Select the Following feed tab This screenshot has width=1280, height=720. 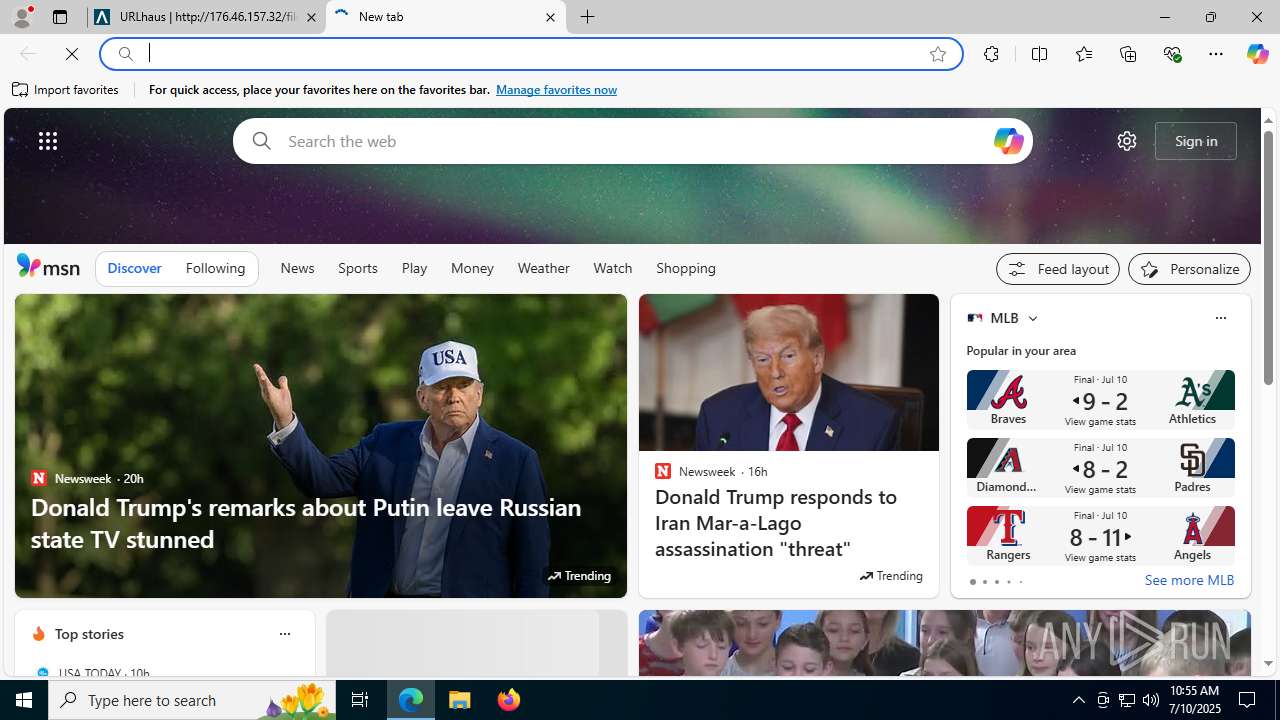(215, 268)
